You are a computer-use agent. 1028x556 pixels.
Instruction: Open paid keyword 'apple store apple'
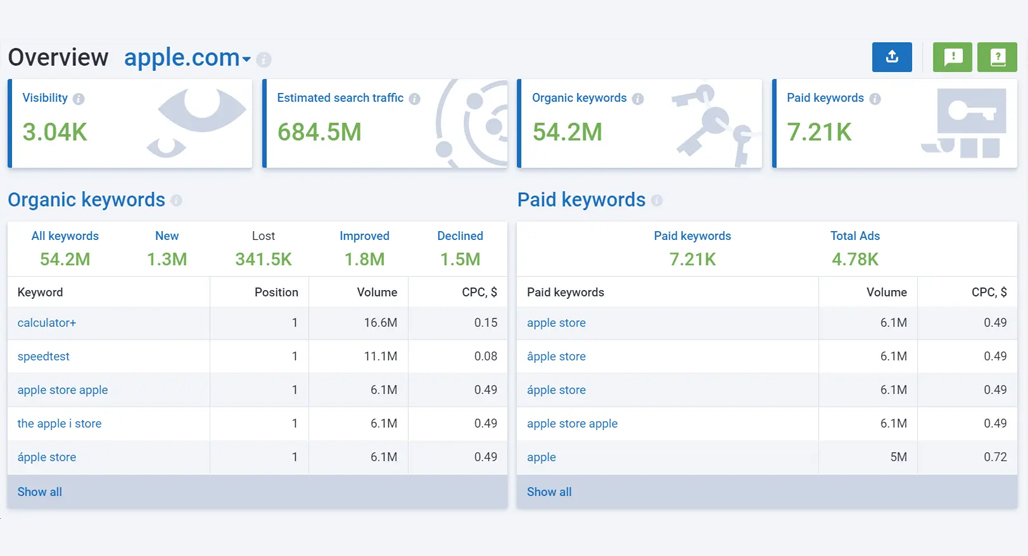(x=572, y=424)
